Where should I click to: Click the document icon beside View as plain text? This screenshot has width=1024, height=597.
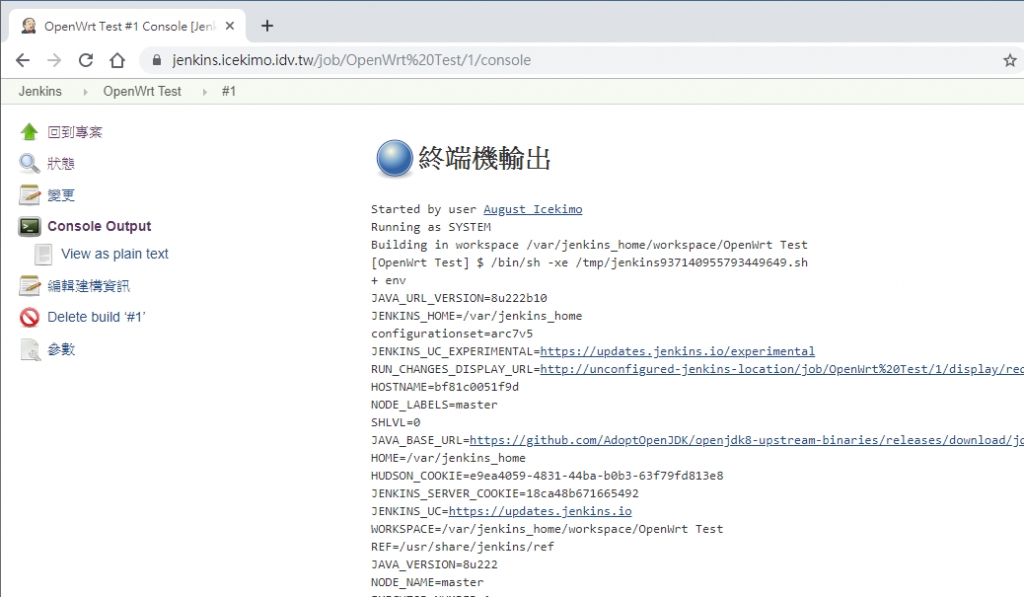click(x=44, y=254)
